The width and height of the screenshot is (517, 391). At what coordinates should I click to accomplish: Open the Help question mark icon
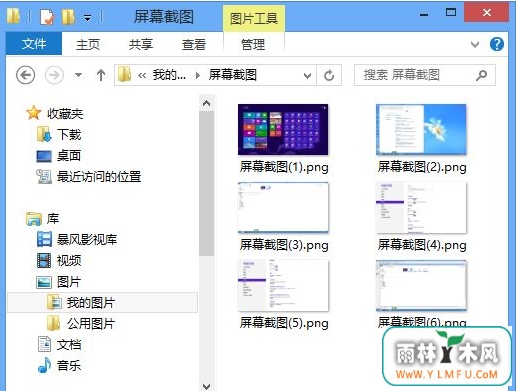(x=497, y=44)
